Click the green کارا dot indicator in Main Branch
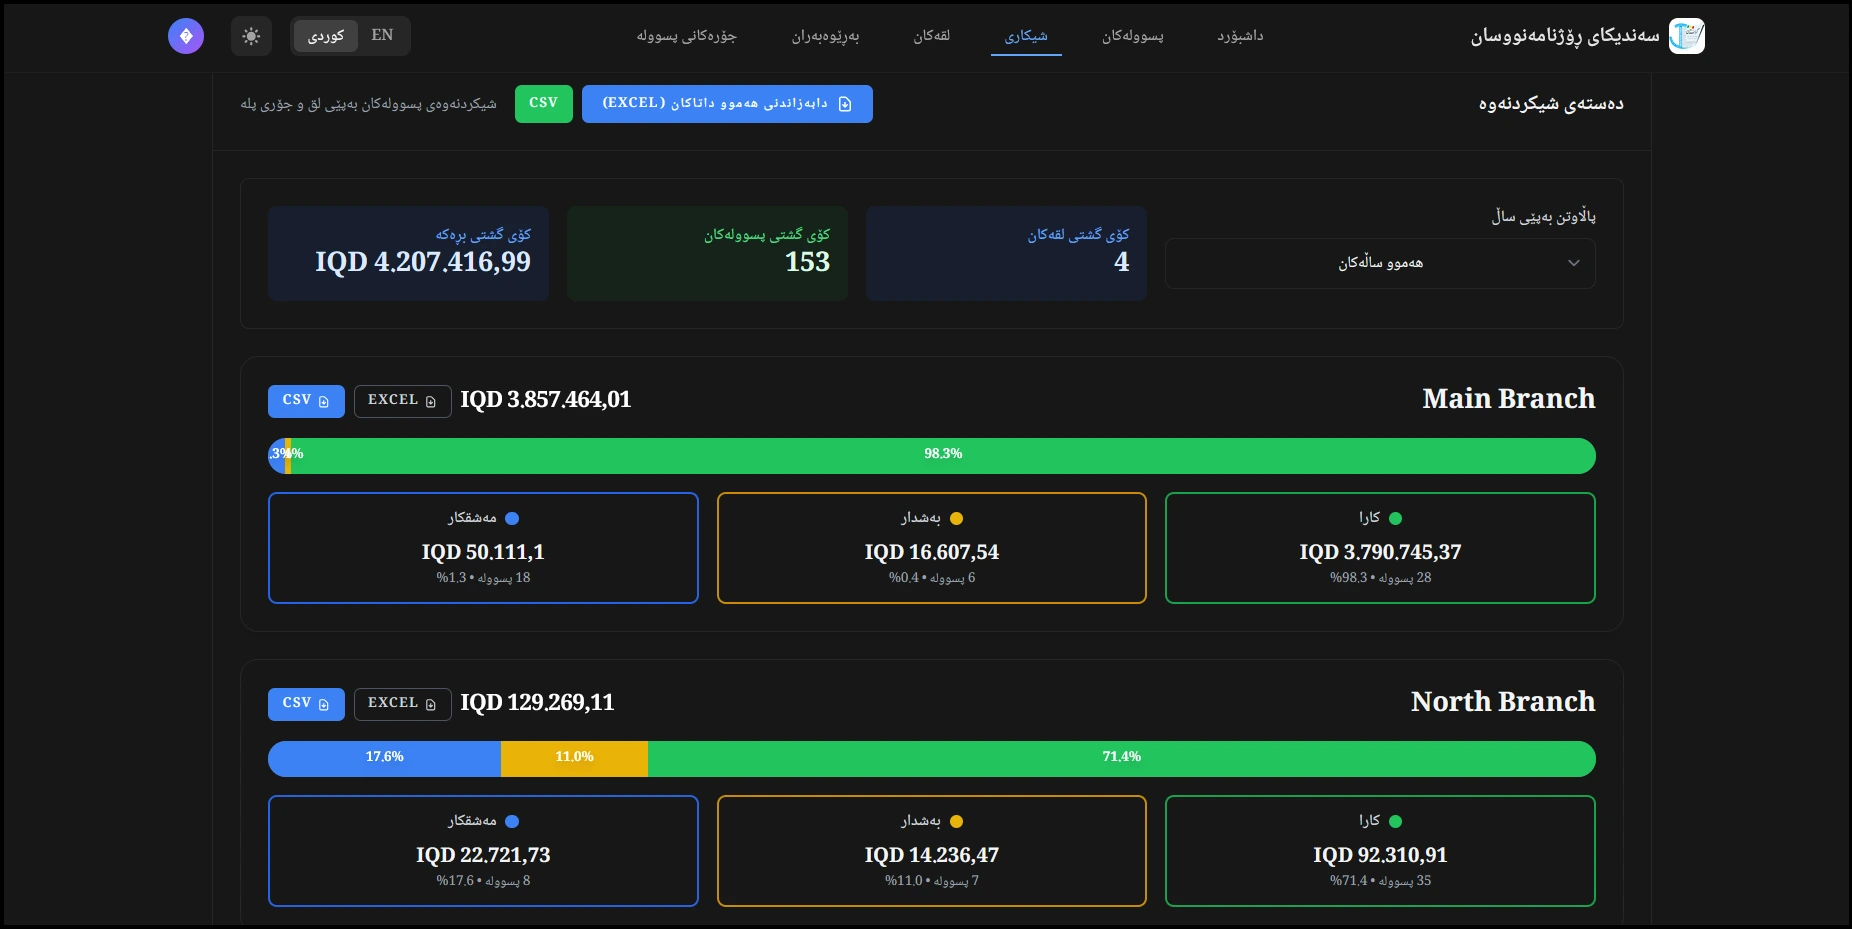This screenshot has height=929, width=1852. (x=1396, y=518)
